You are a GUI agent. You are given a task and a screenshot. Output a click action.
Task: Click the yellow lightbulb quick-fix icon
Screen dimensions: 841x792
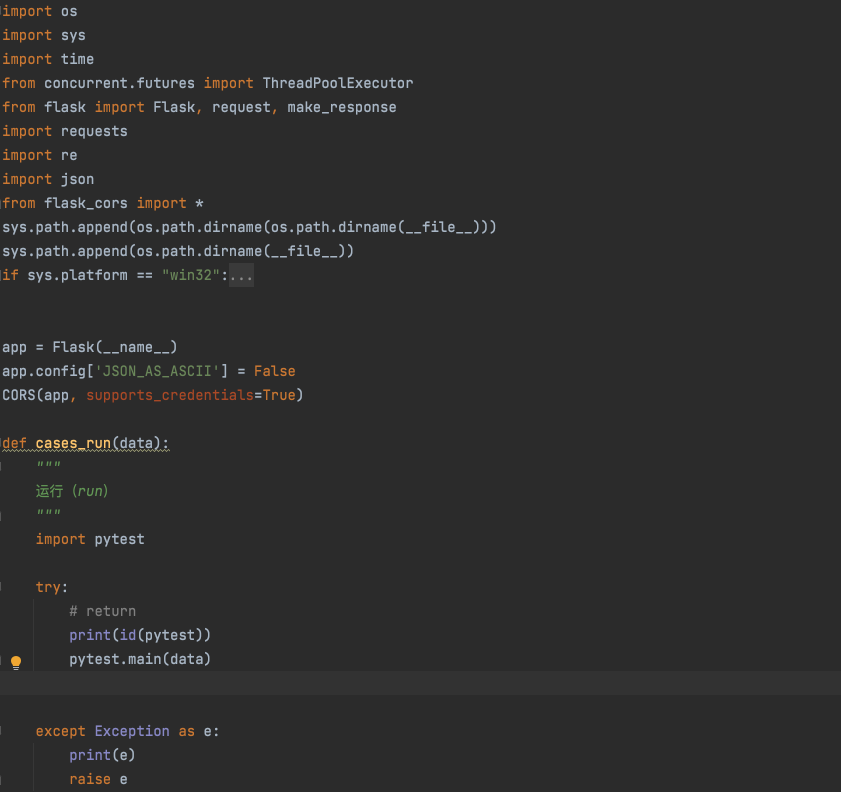tap(16, 662)
